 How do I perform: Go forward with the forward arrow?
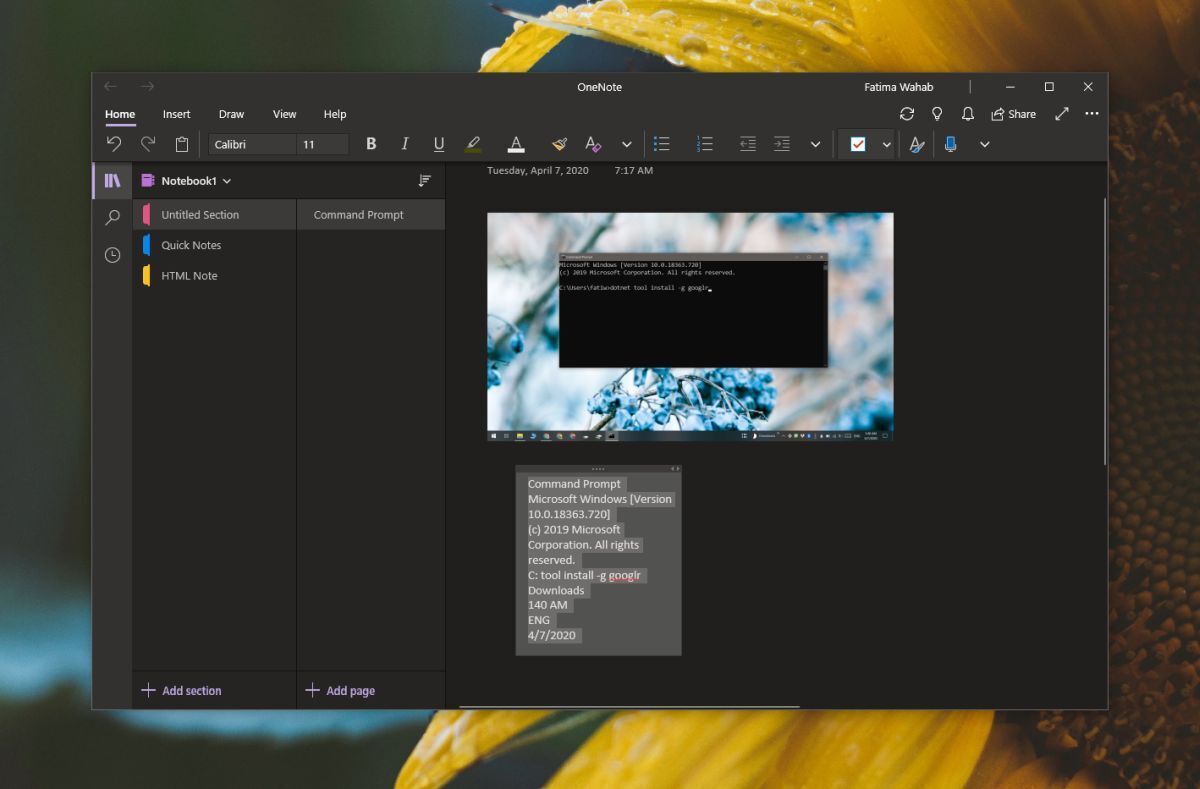click(x=147, y=87)
